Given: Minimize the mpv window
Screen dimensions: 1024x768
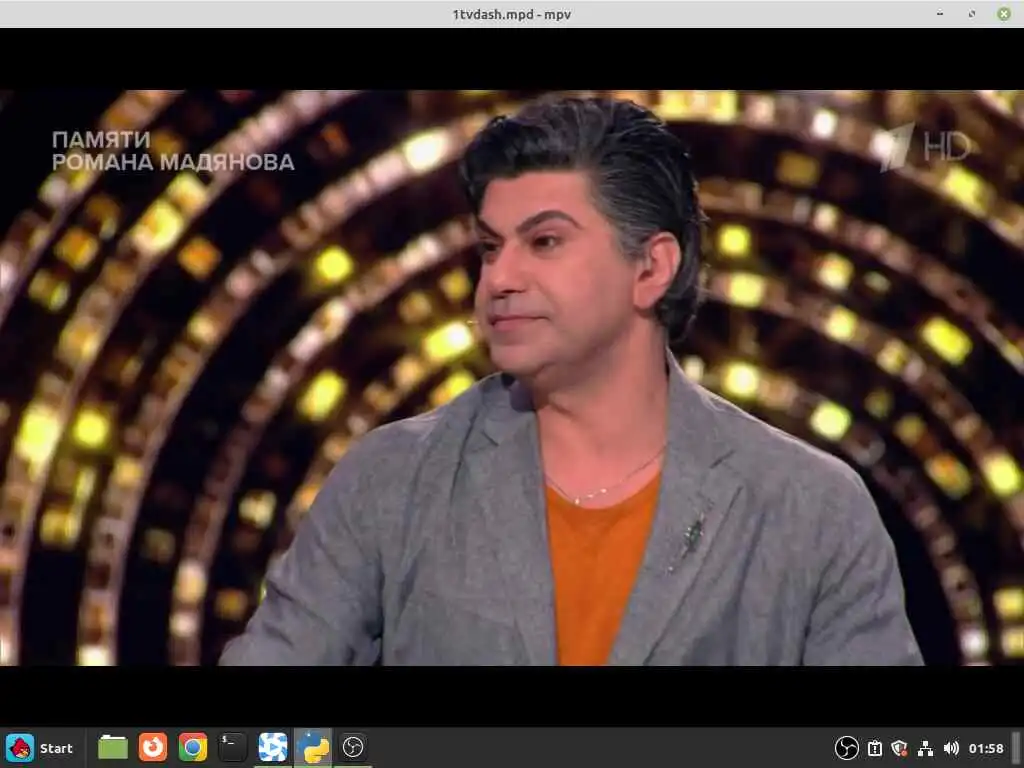Looking at the screenshot, I should 940,14.
